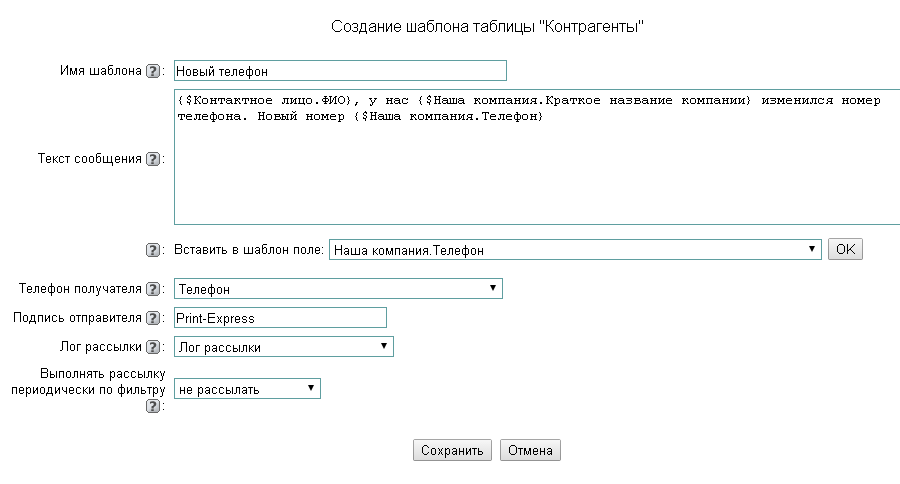
Task: Expand the Наша компания.Телефон field dropdown
Action: click(x=575, y=250)
